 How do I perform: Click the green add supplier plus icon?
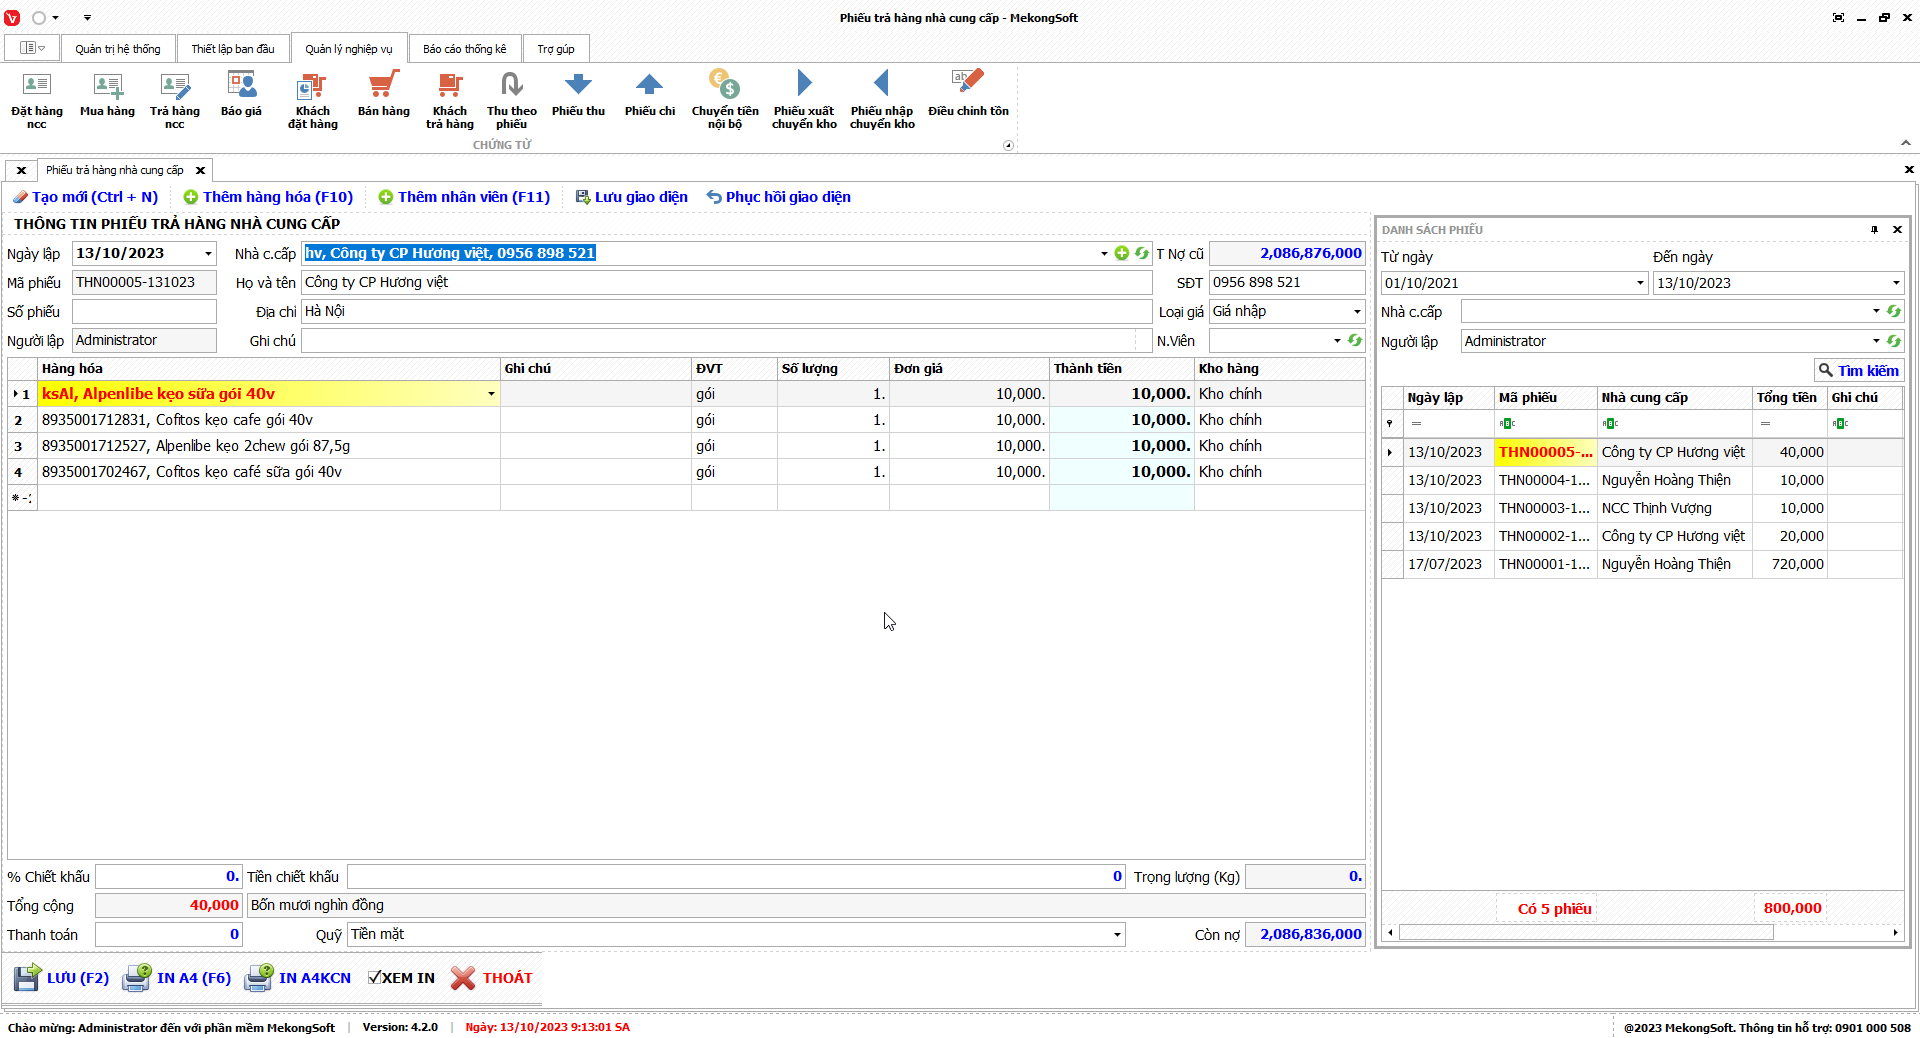[x=1122, y=254]
